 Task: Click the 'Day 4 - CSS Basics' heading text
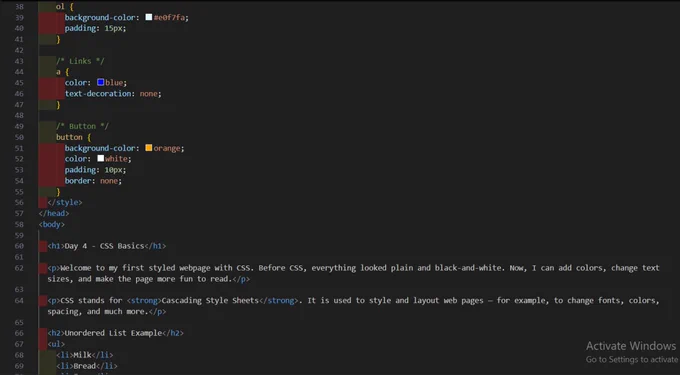(x=104, y=246)
